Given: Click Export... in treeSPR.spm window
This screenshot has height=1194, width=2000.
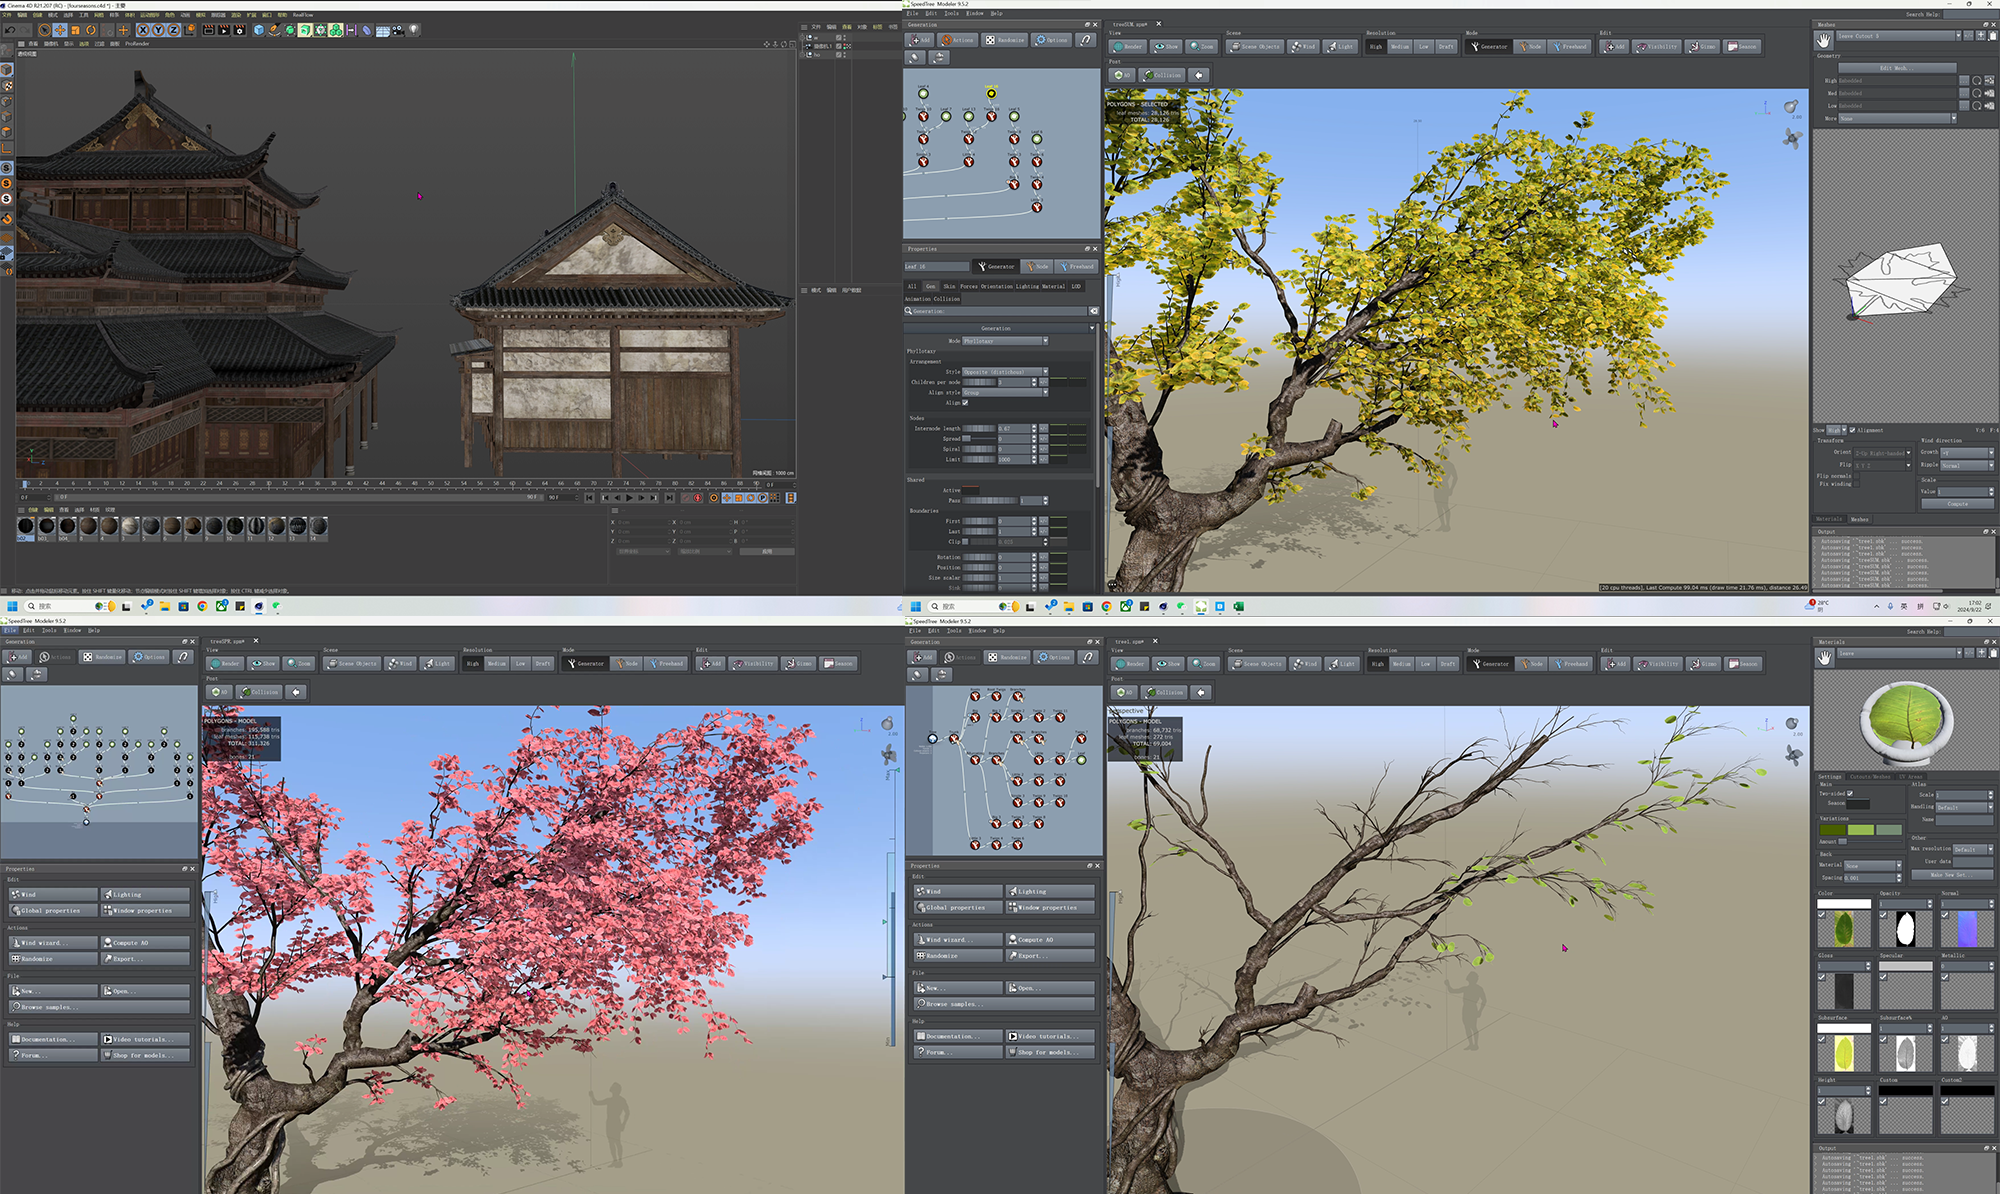Looking at the screenshot, I should pyautogui.click(x=144, y=958).
